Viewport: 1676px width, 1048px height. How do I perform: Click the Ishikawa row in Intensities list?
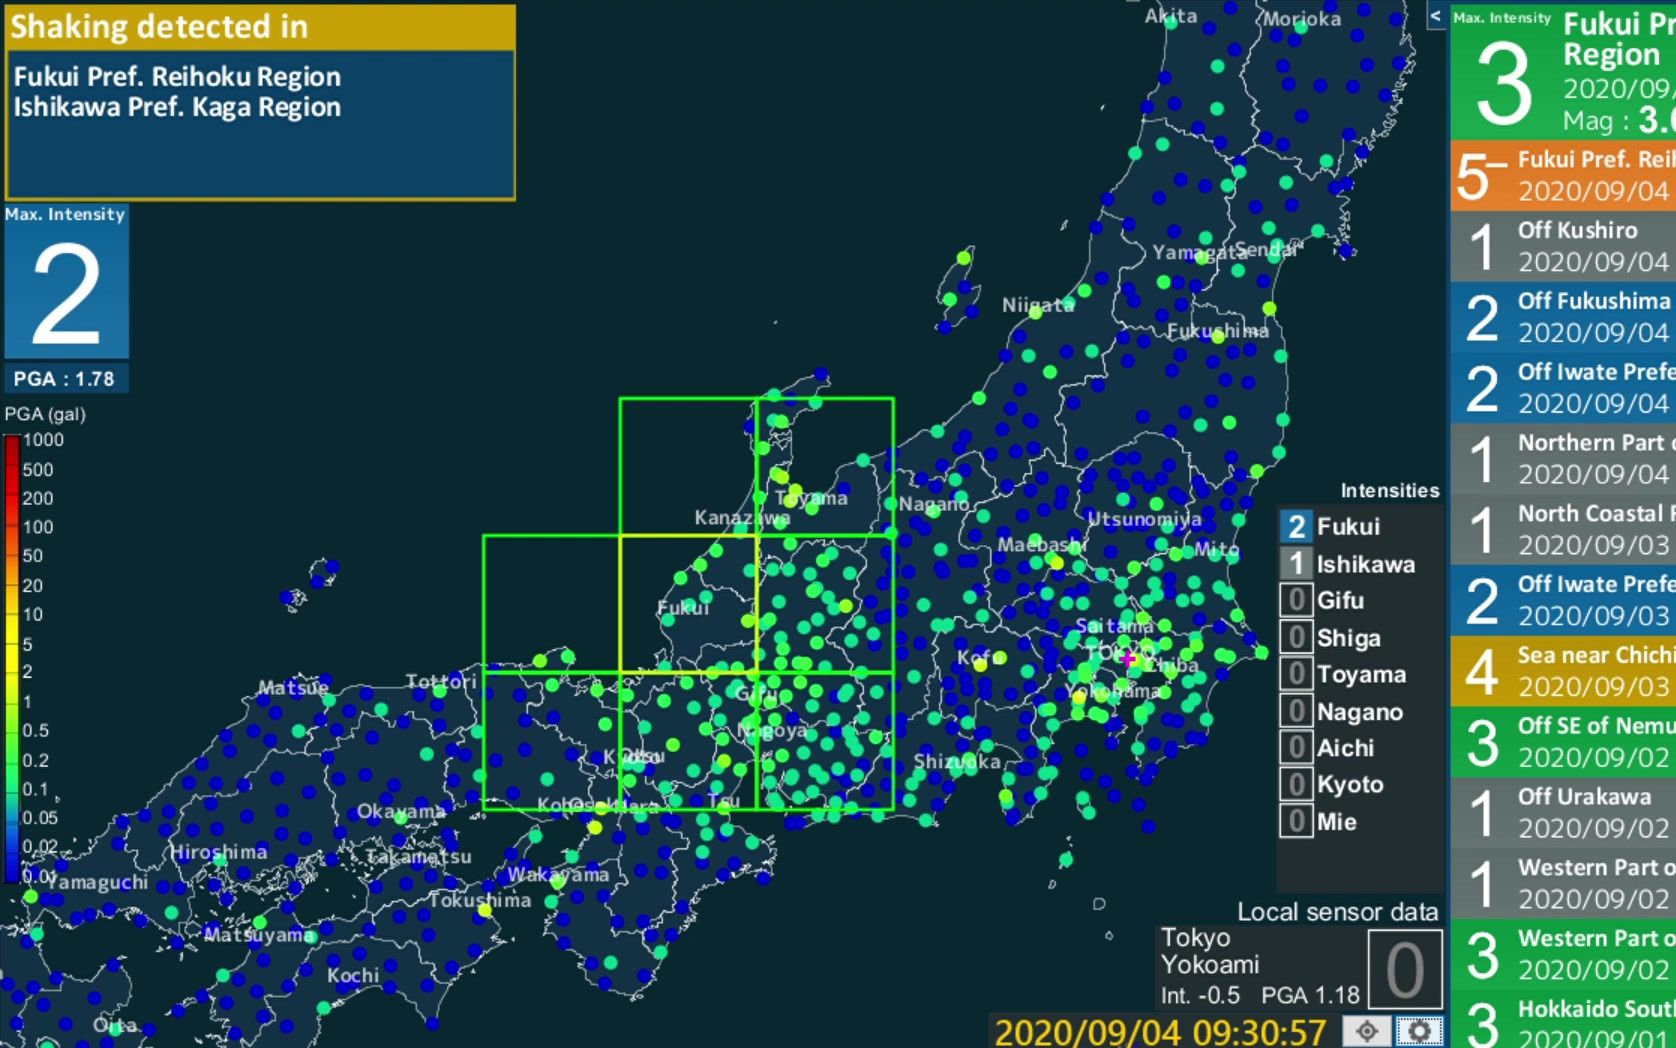pos(1360,564)
